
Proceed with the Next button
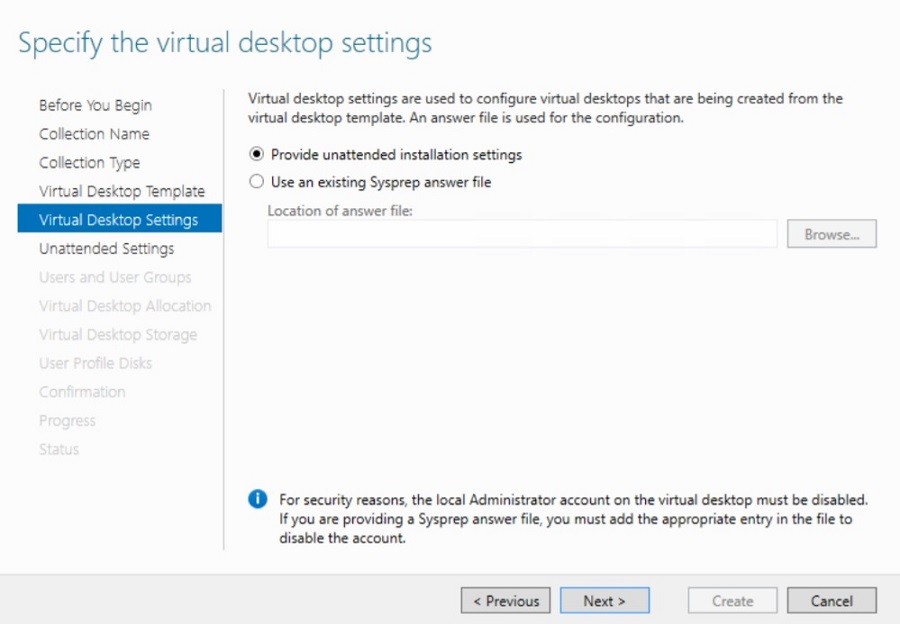[604, 600]
